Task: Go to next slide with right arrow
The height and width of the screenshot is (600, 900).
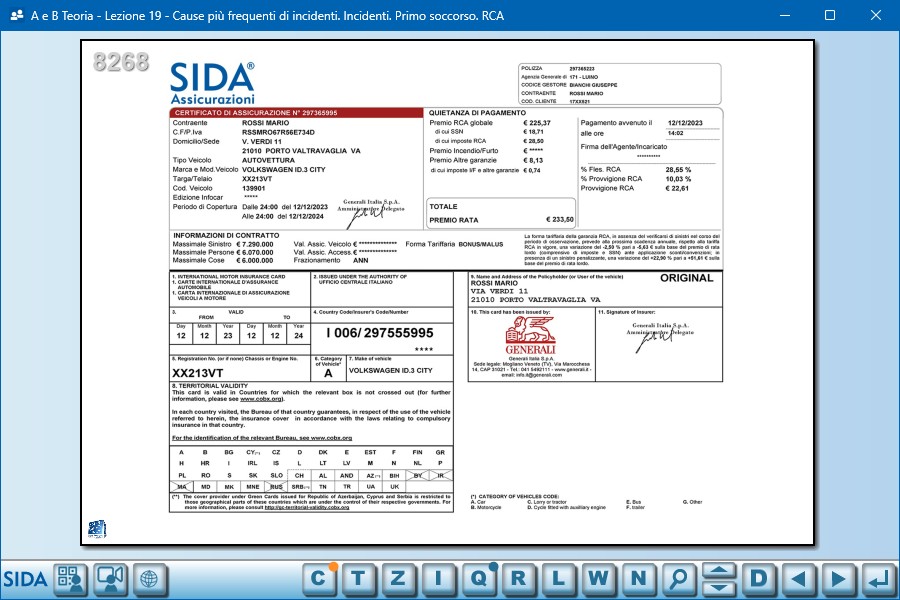Action: [838, 578]
